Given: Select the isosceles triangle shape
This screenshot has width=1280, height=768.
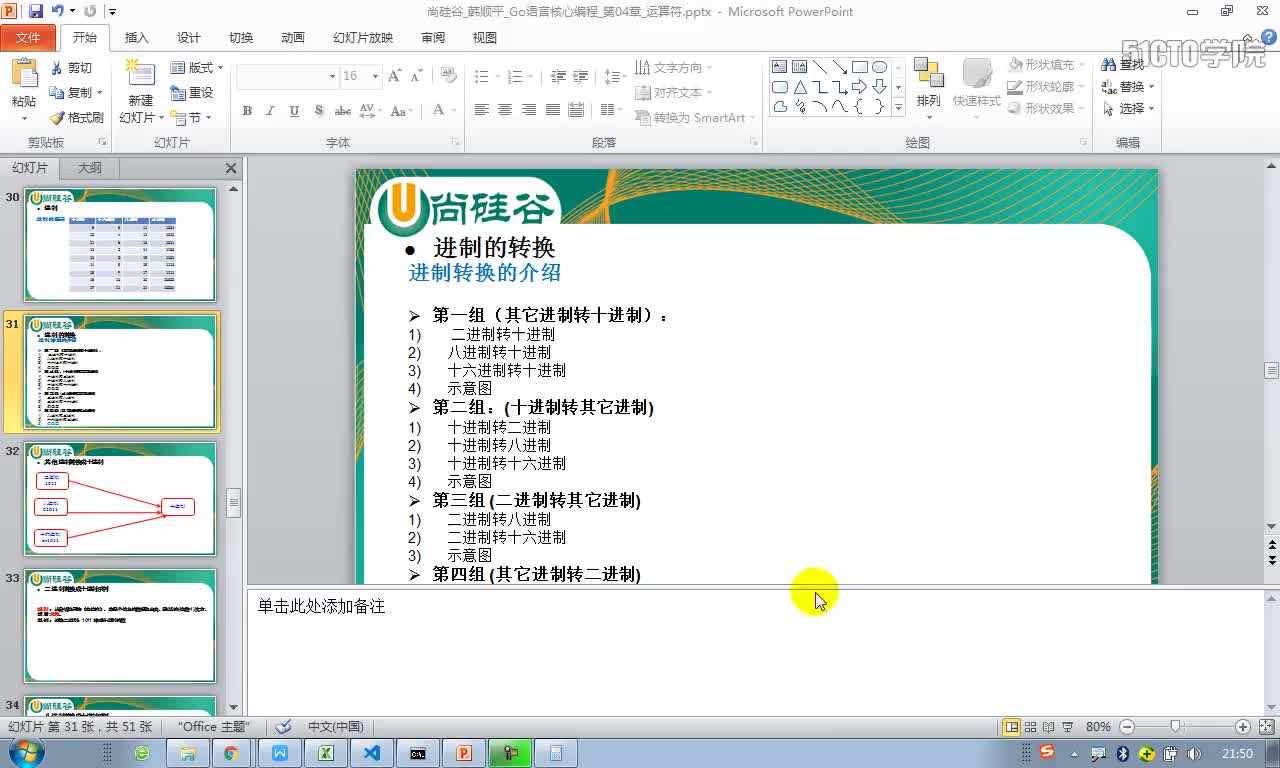Looking at the screenshot, I should click(800, 87).
